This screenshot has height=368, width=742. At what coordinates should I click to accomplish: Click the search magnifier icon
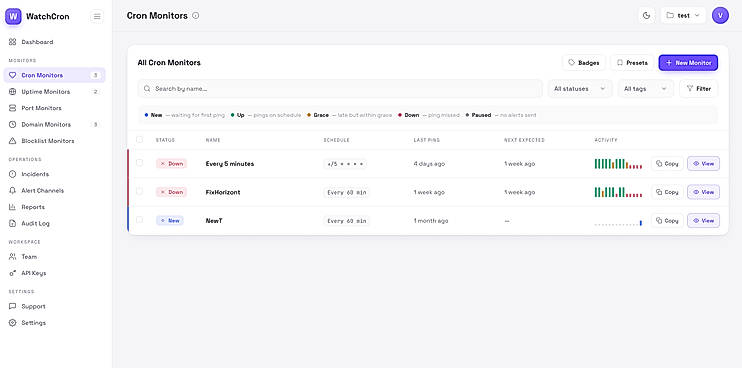(x=147, y=88)
